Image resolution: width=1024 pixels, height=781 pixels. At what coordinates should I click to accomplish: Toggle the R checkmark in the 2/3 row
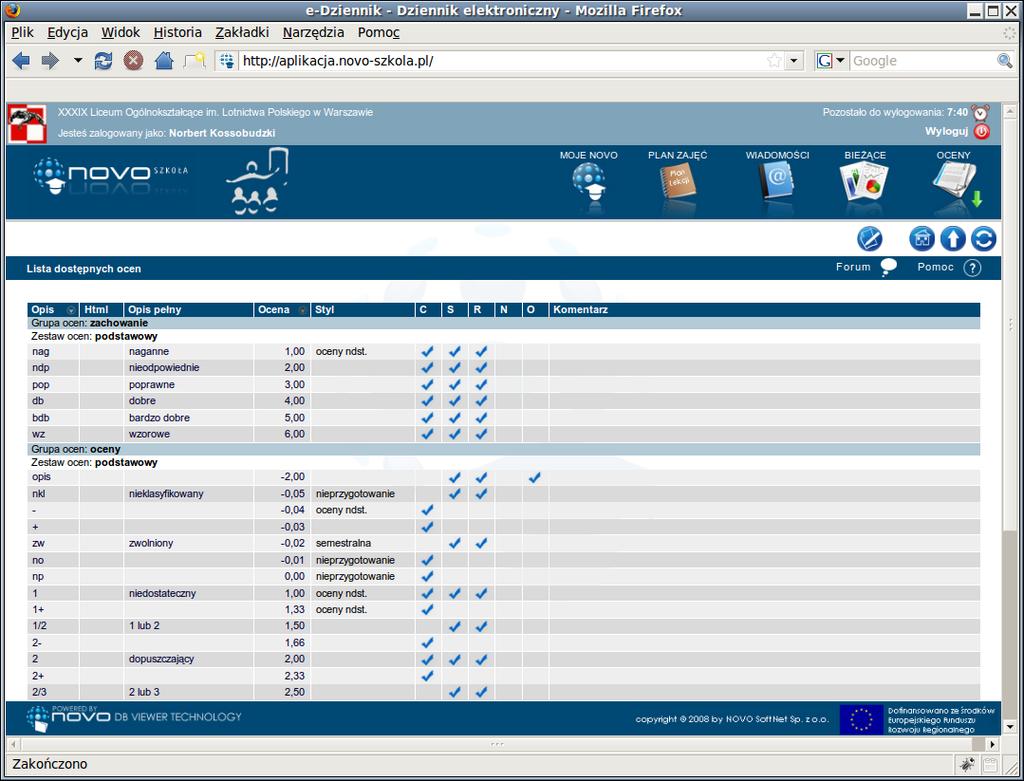(x=481, y=692)
